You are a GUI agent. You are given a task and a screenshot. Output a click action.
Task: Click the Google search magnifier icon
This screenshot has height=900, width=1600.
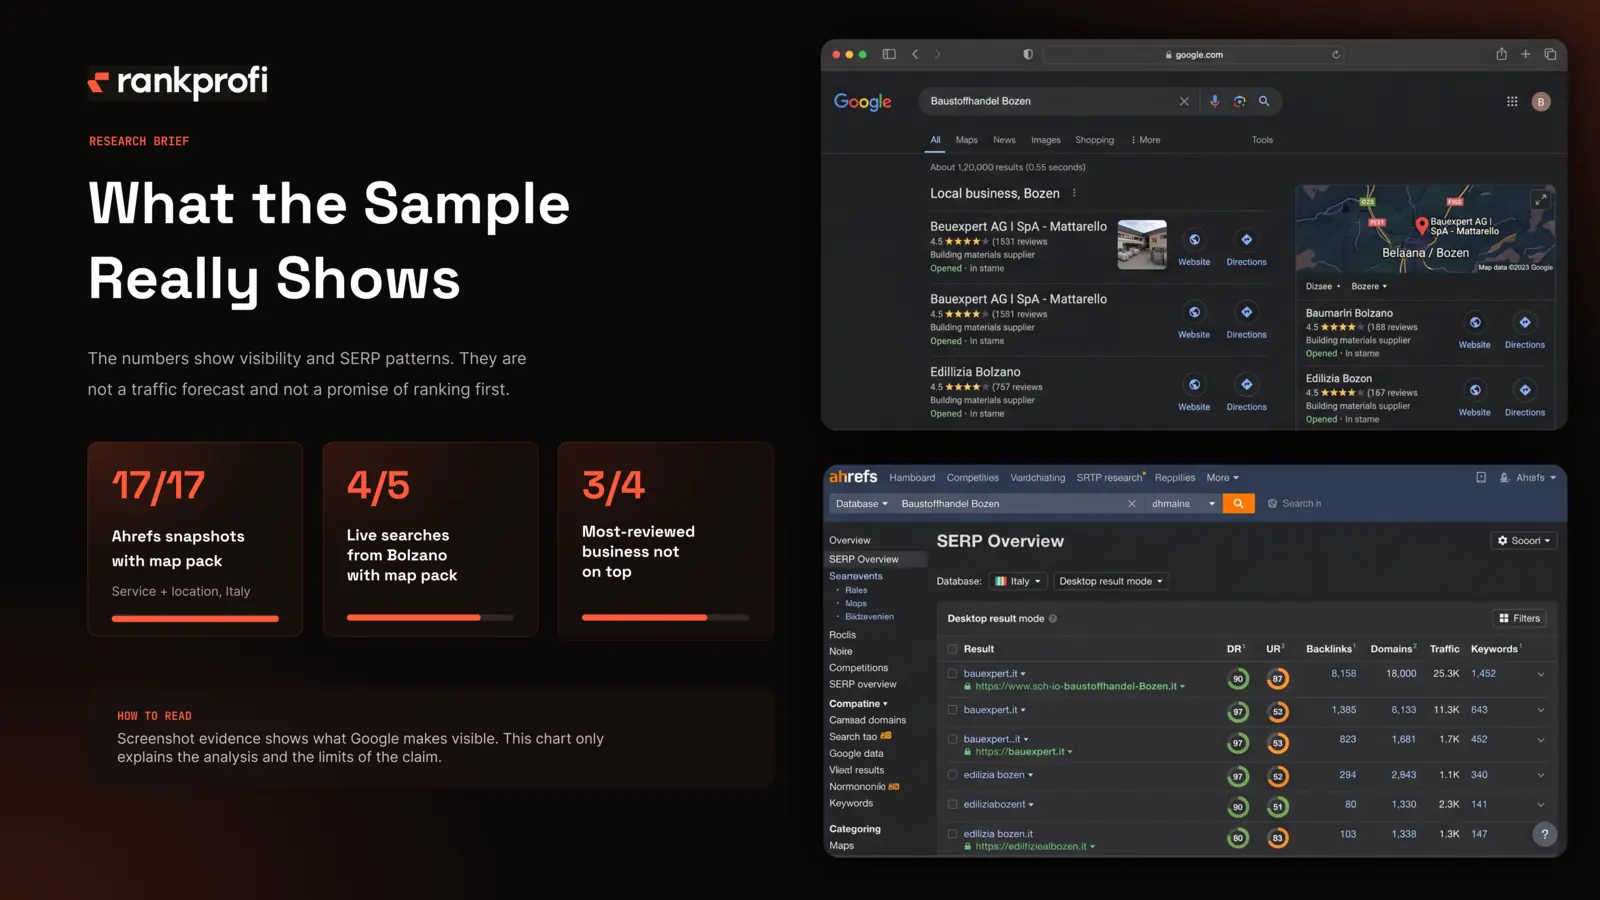pyautogui.click(x=1264, y=101)
